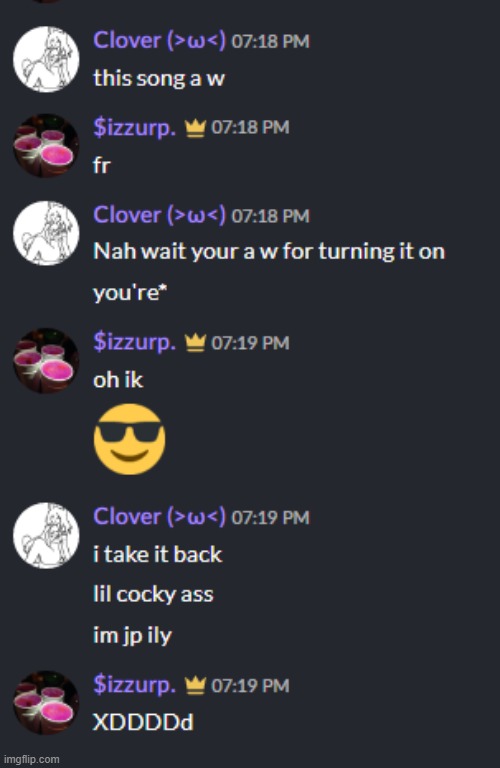Open Clover's avatar beside "this song a w"

coord(46,59)
